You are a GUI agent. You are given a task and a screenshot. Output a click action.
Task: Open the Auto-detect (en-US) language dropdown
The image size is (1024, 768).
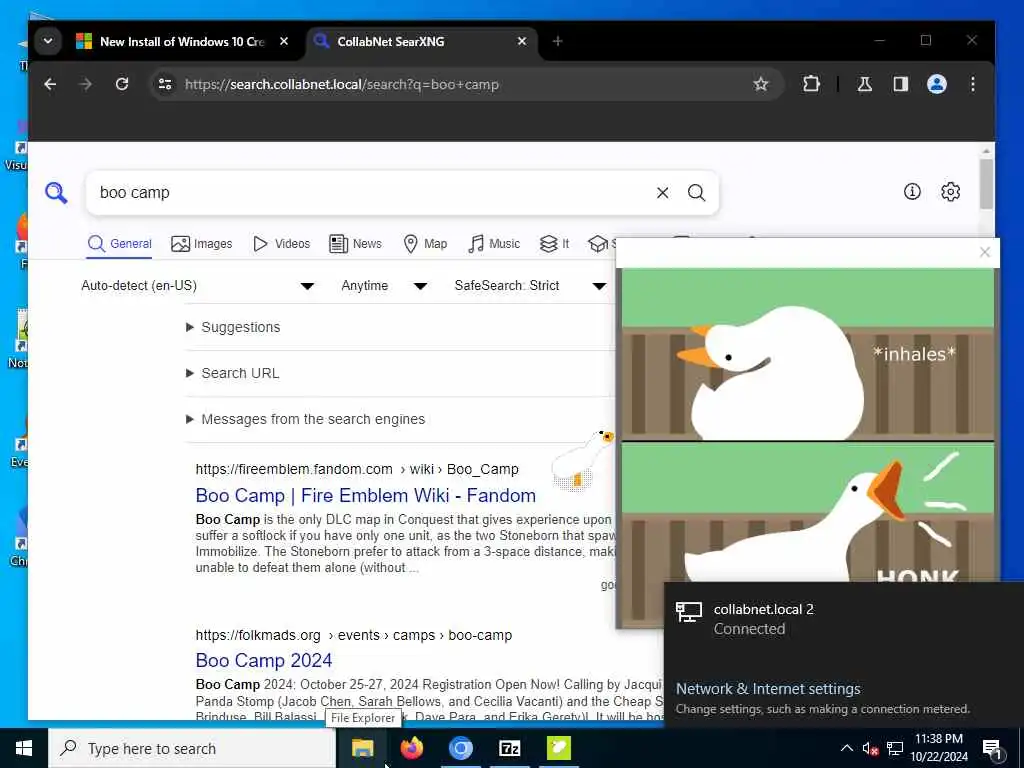coord(198,285)
